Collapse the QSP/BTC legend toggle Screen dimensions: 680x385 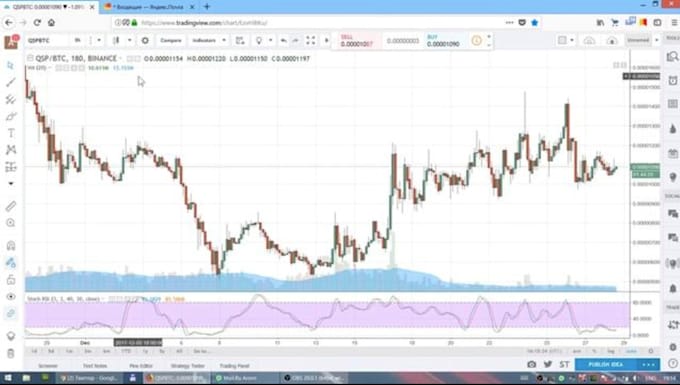[30, 58]
